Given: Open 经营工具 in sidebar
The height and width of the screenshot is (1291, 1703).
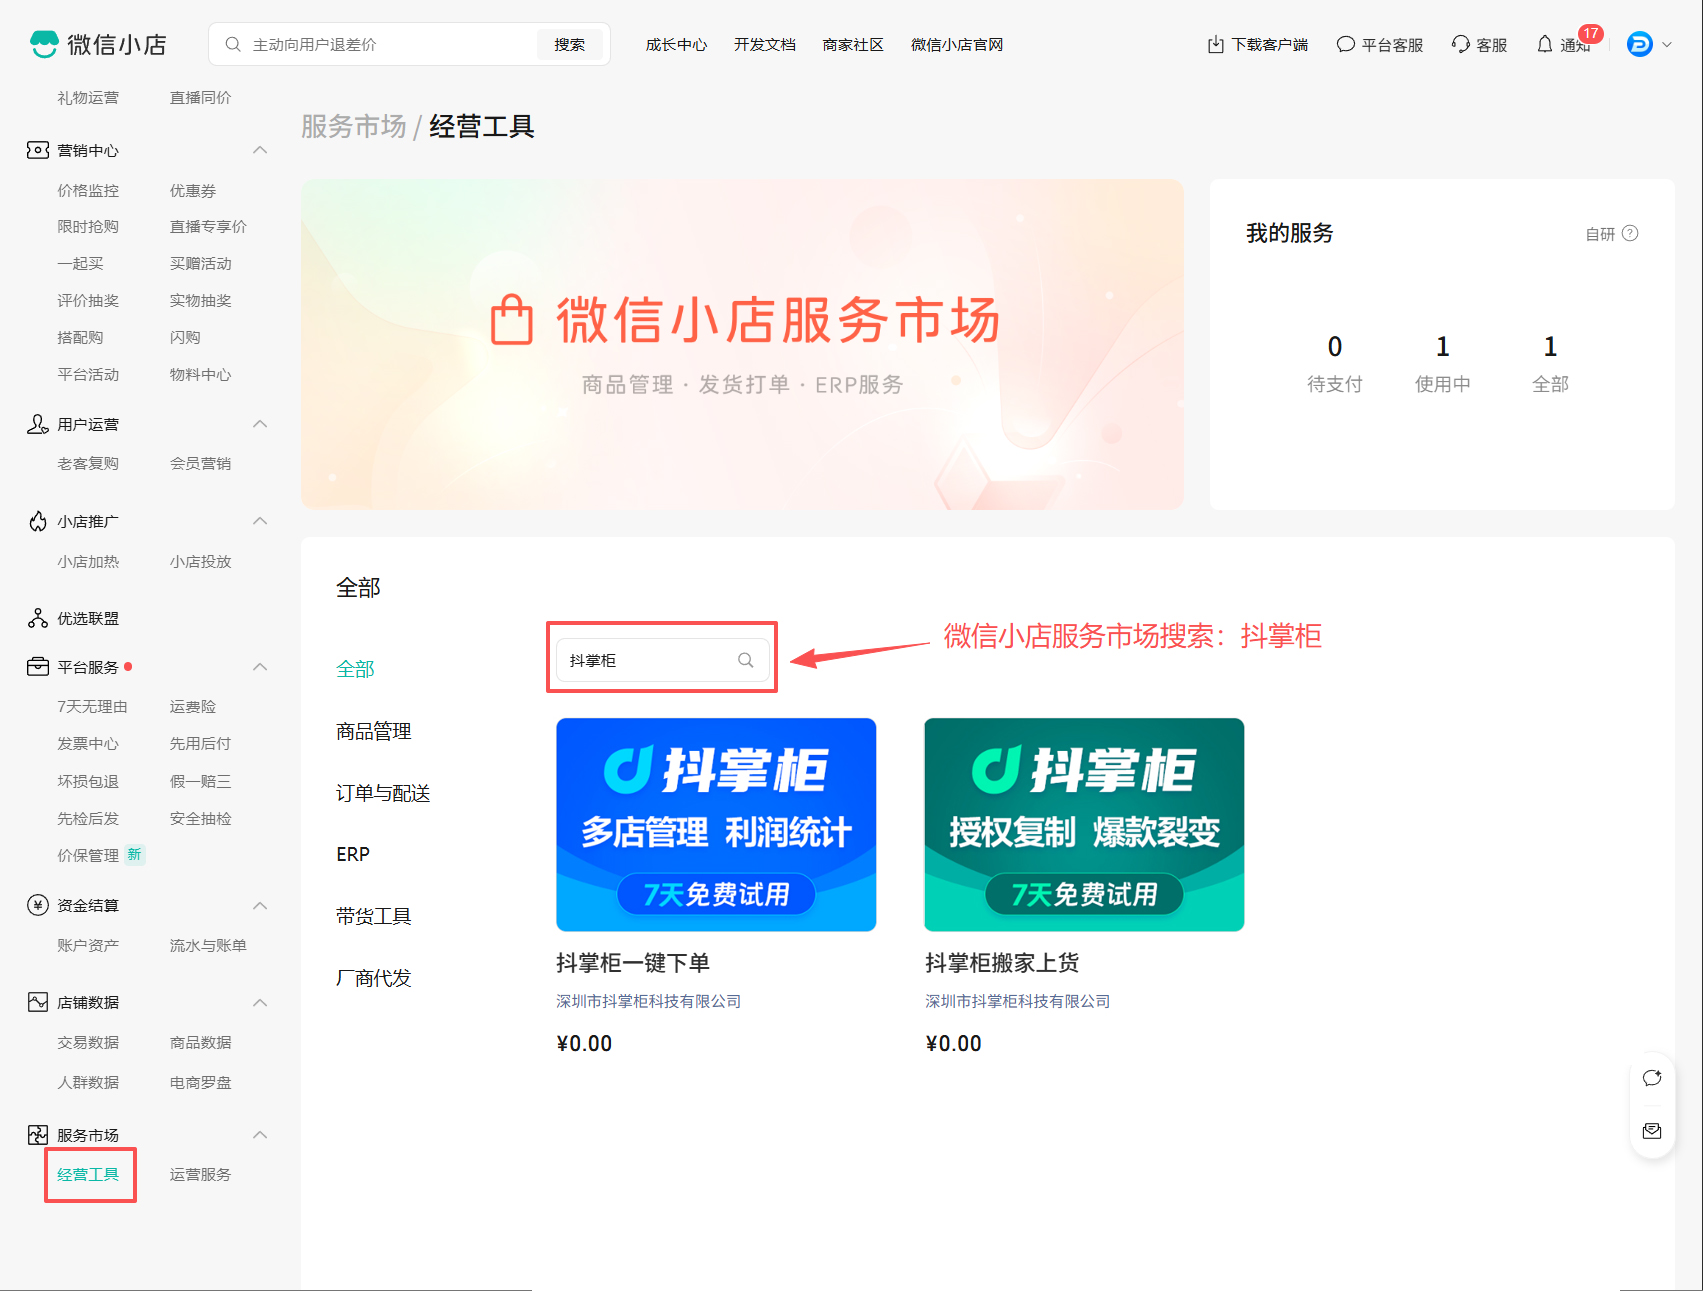Looking at the screenshot, I should (88, 1174).
